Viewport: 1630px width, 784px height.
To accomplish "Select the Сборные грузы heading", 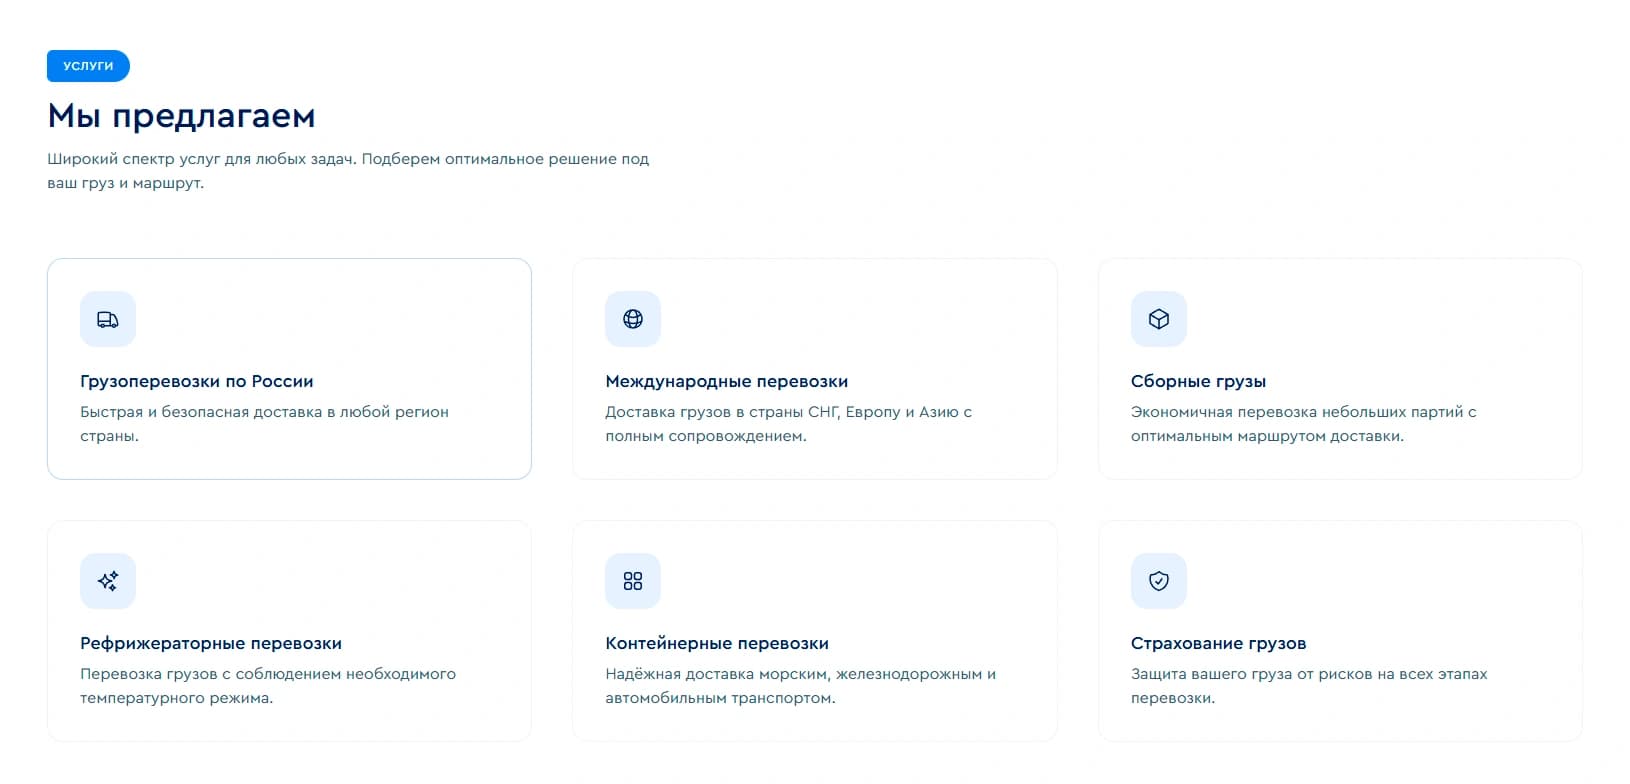I will pyautogui.click(x=1199, y=381).
